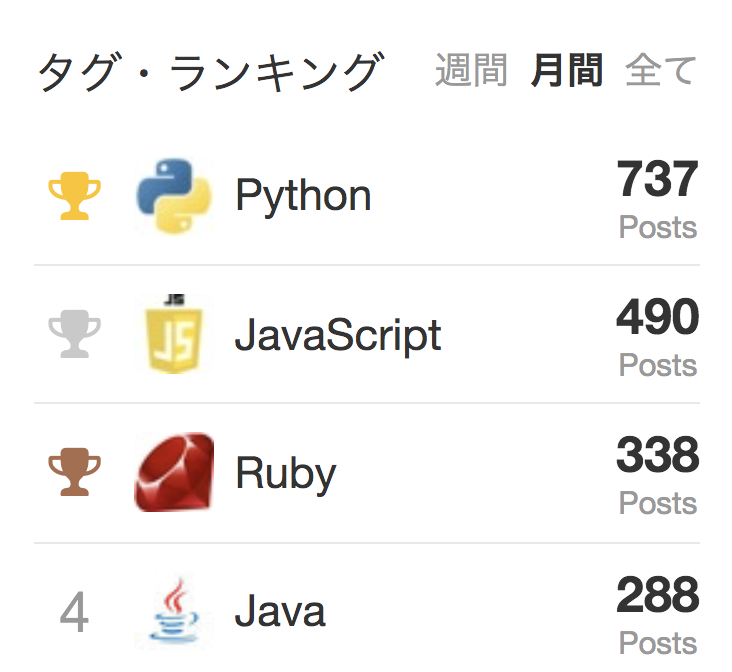This screenshot has height=672, width=732.
Task: Click the 490 Posts count
Action: click(x=657, y=336)
